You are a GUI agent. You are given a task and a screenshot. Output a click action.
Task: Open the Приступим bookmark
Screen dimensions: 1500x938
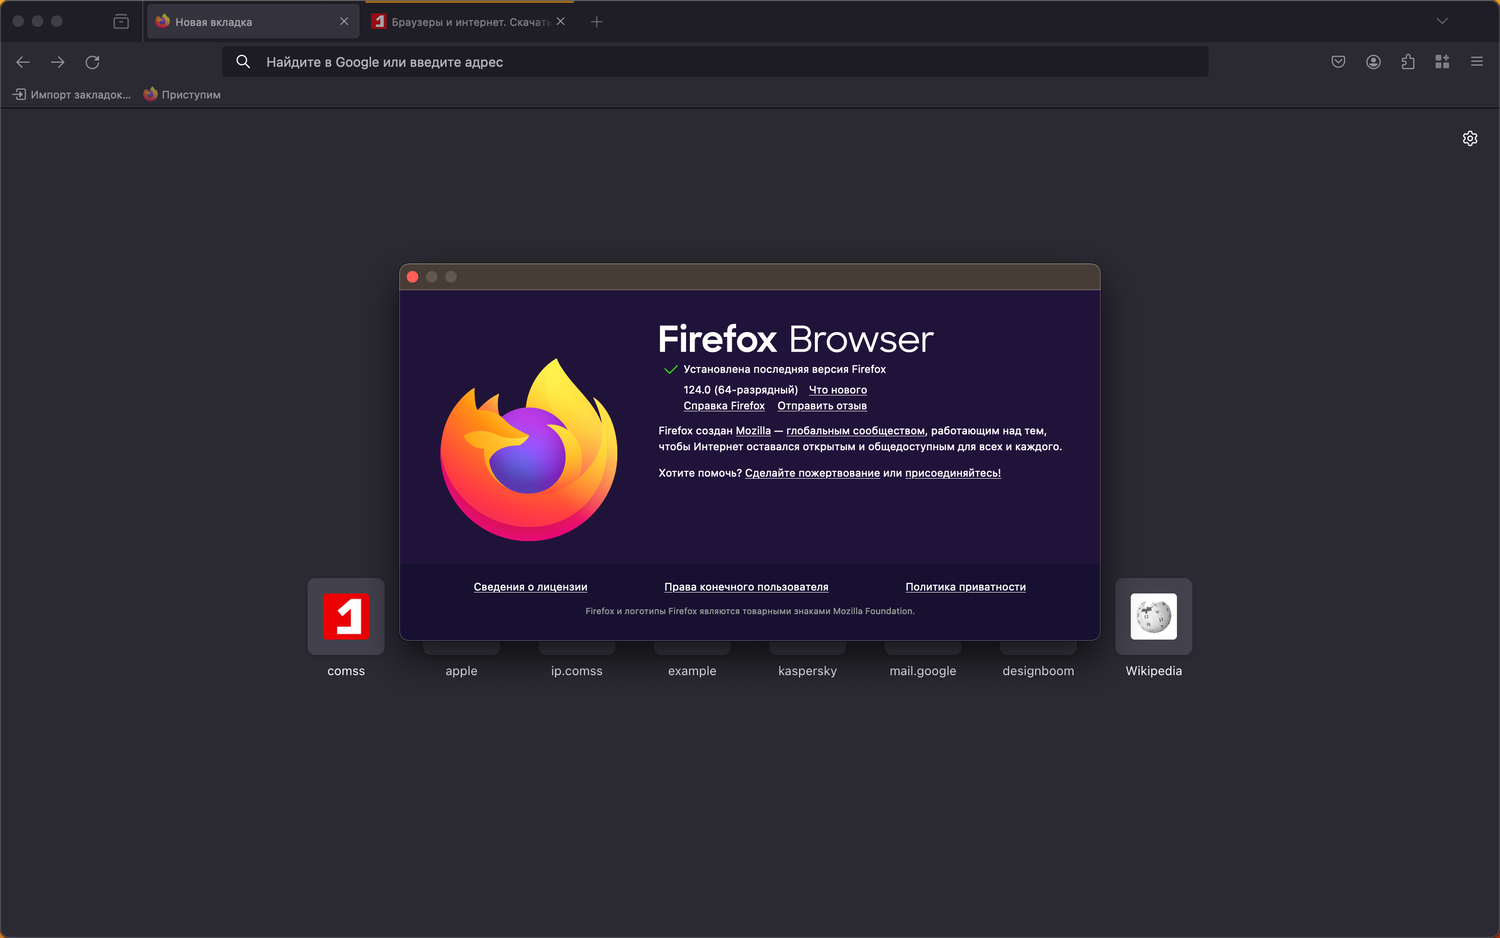tap(182, 95)
